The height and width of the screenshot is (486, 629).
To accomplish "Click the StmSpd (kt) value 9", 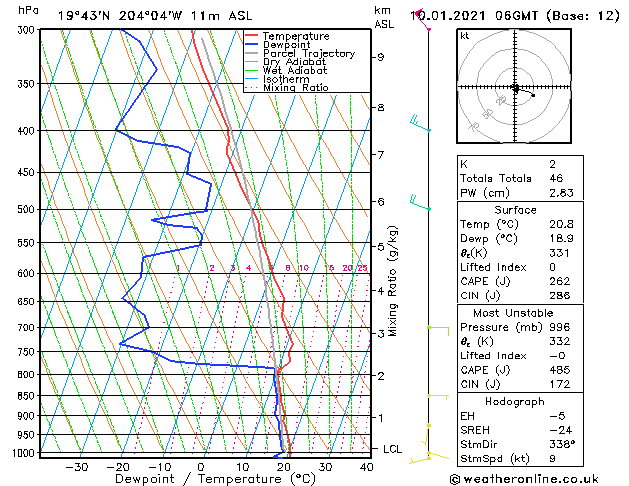I will pyautogui.click(x=552, y=459).
